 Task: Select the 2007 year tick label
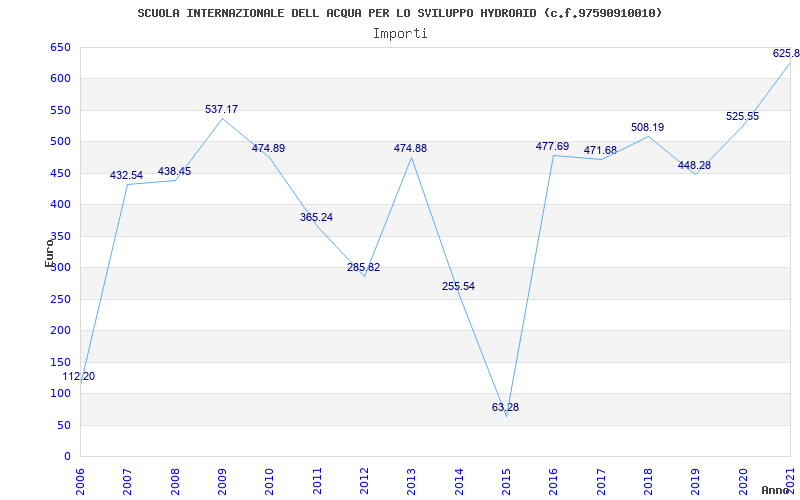[x=128, y=481]
